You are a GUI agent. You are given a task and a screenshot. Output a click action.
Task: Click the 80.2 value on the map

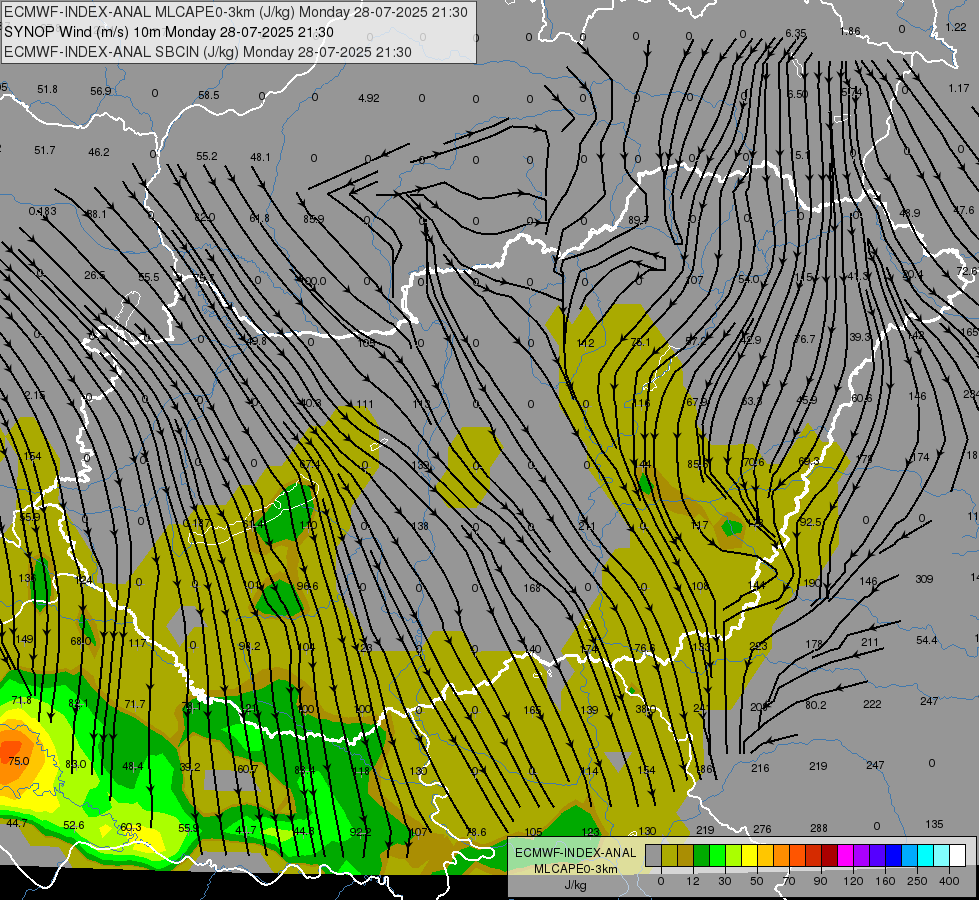pyautogui.click(x=815, y=705)
